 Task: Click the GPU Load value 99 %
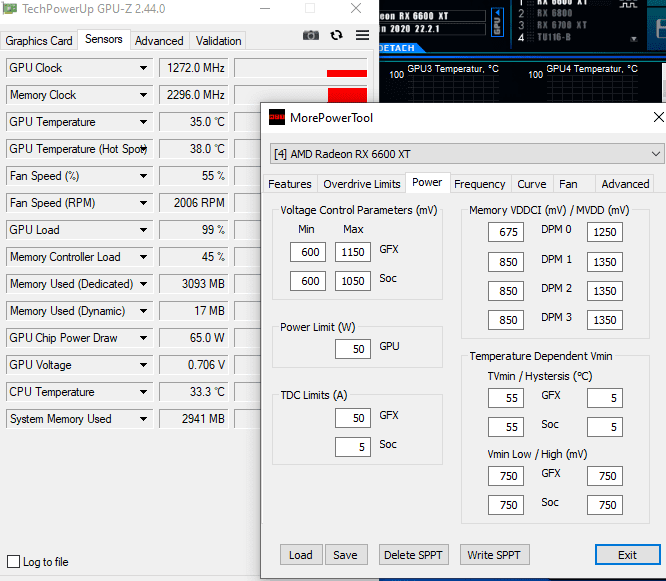(x=194, y=230)
